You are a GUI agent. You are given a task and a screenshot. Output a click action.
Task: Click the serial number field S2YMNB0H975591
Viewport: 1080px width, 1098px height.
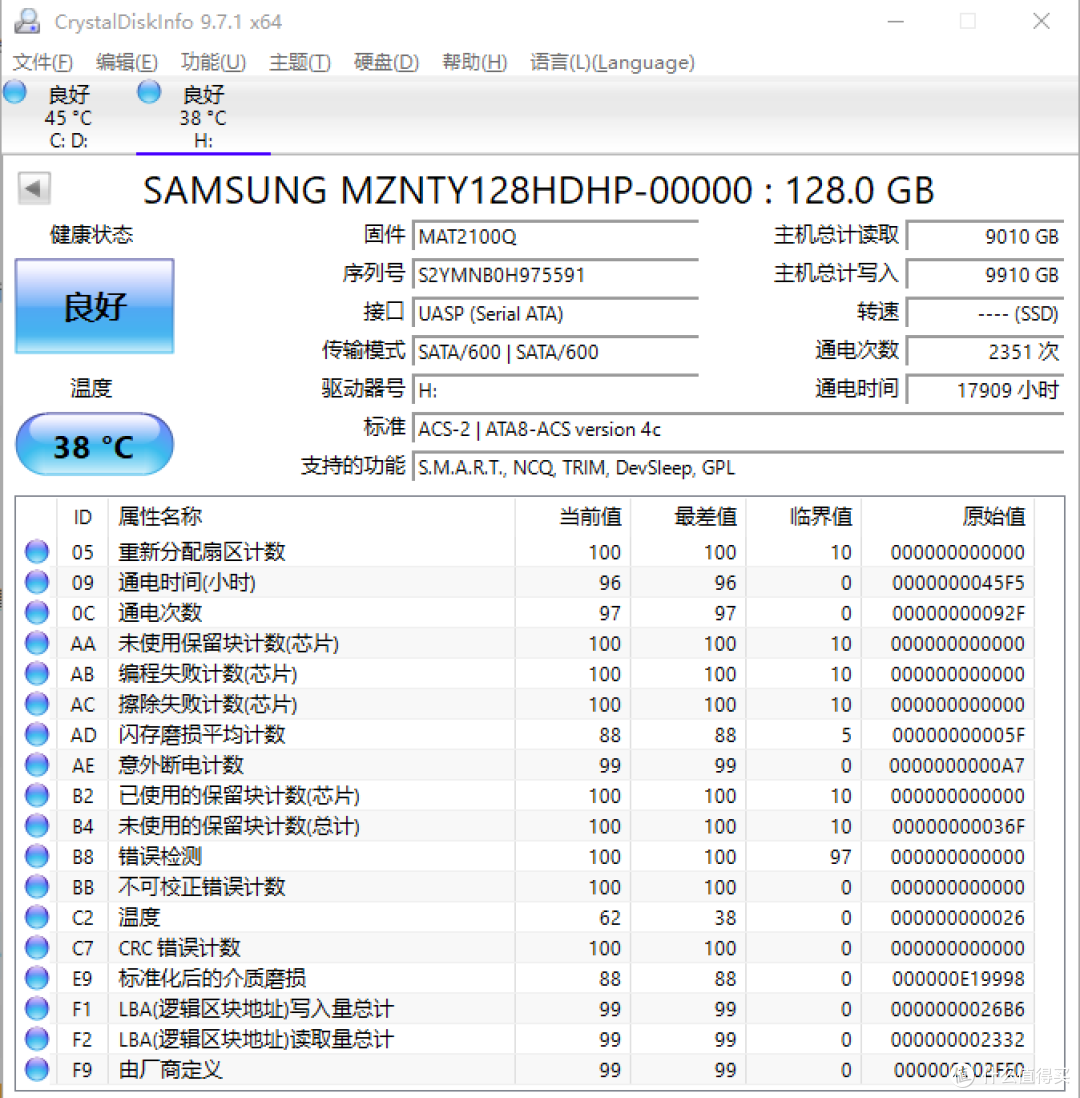tap(555, 274)
